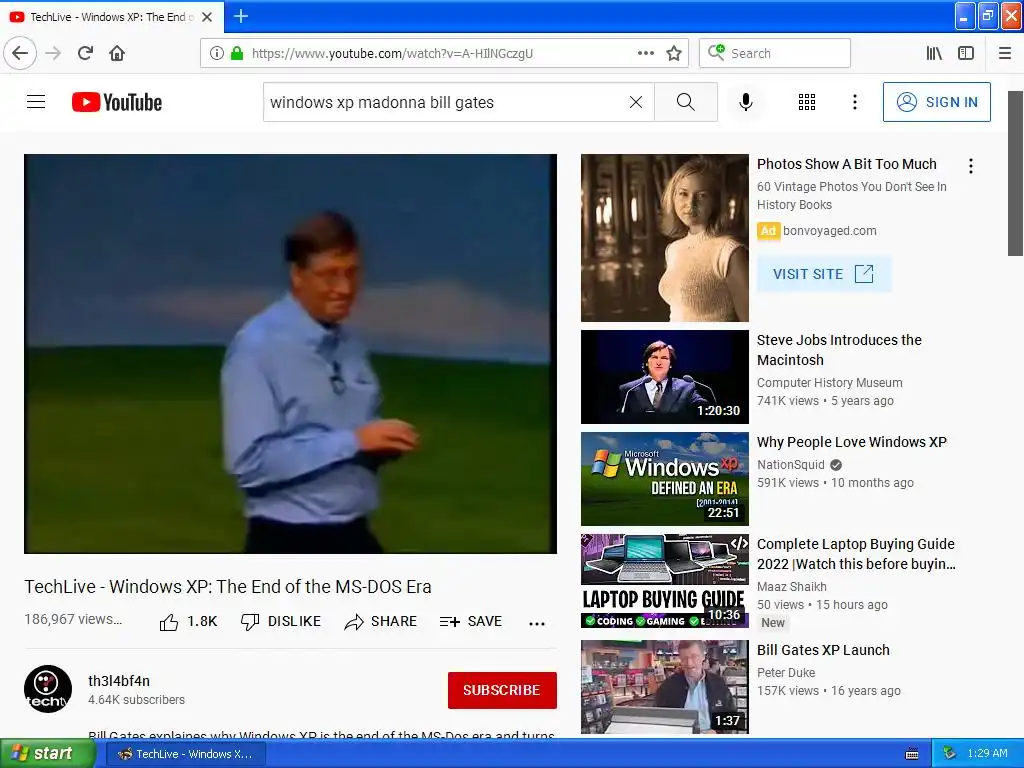Click the Bill Gates XP Launch title
This screenshot has width=1024, height=768.
point(823,650)
